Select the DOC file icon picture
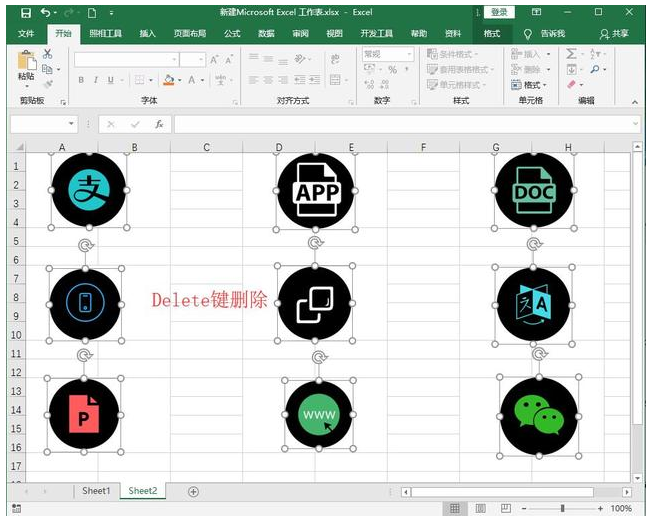 [x=534, y=191]
